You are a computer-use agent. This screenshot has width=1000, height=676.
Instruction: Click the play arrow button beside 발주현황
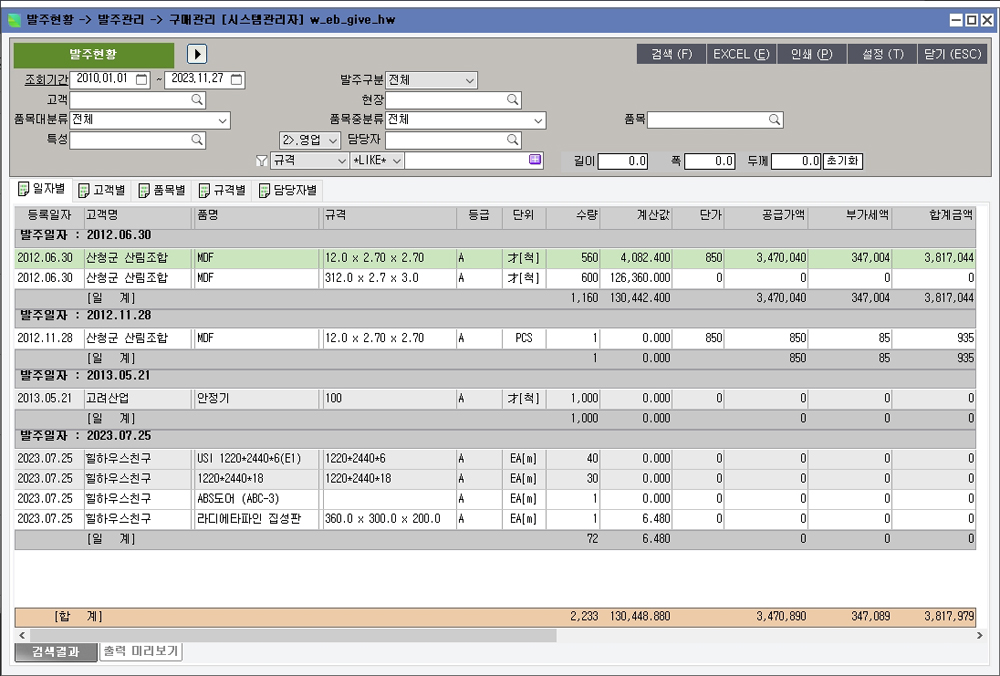[x=197, y=54]
